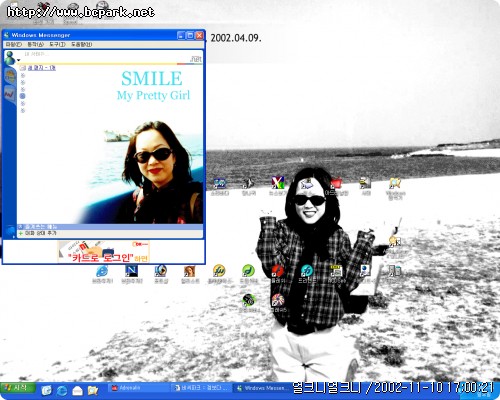Click the .net logo in Messenger
The width and height of the screenshot is (500, 400).
(x=196, y=59)
